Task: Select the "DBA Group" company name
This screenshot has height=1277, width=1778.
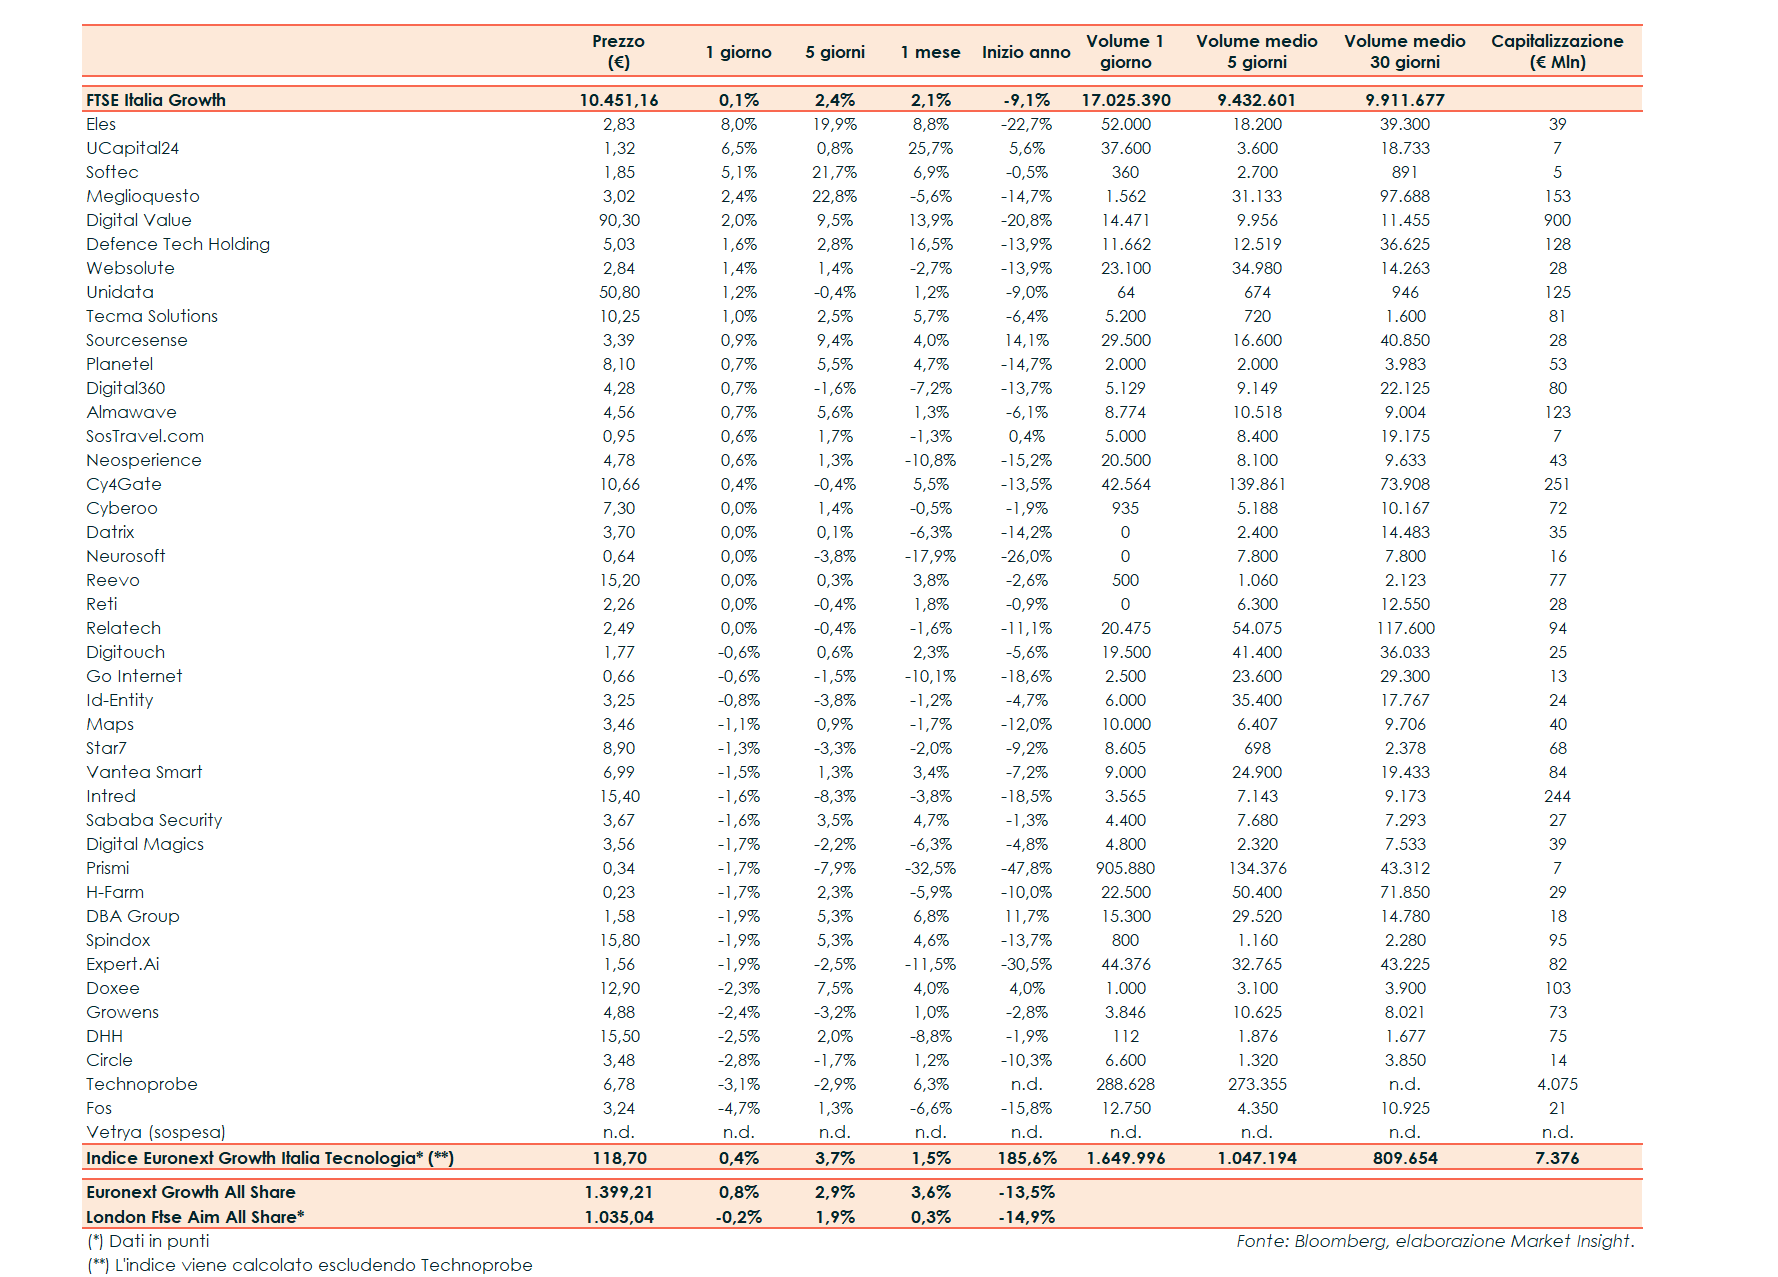Action: click(x=133, y=916)
